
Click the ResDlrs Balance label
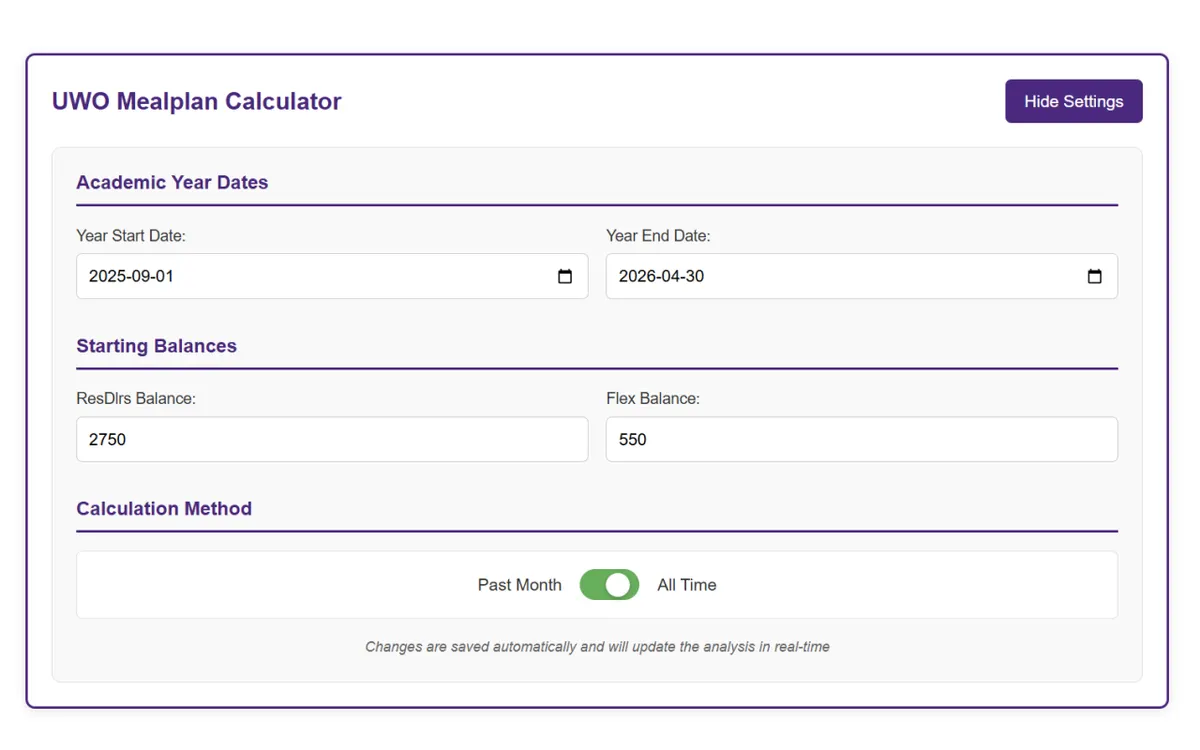(x=136, y=398)
